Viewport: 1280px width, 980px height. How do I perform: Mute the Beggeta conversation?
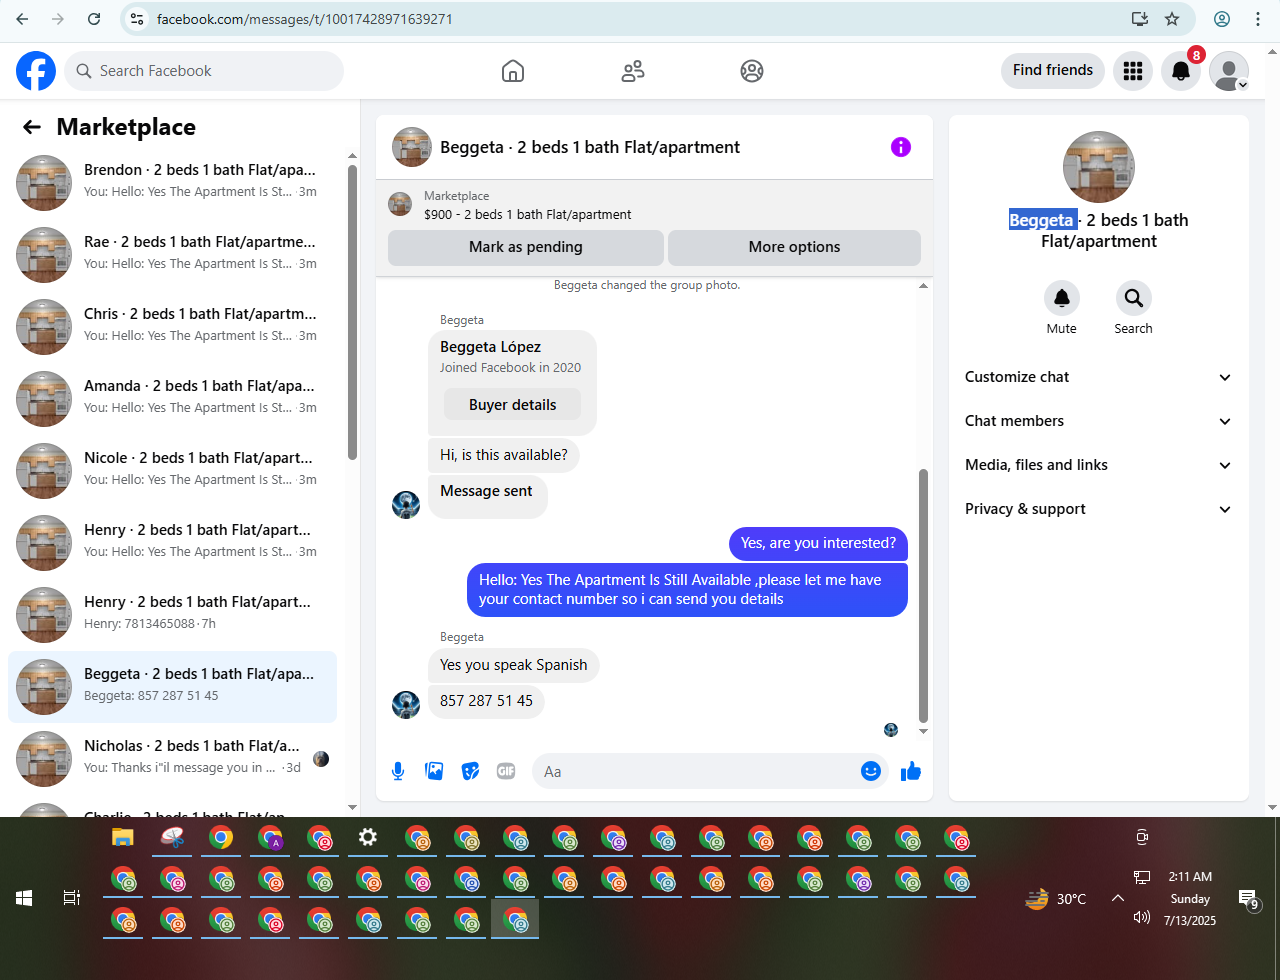pos(1062,298)
